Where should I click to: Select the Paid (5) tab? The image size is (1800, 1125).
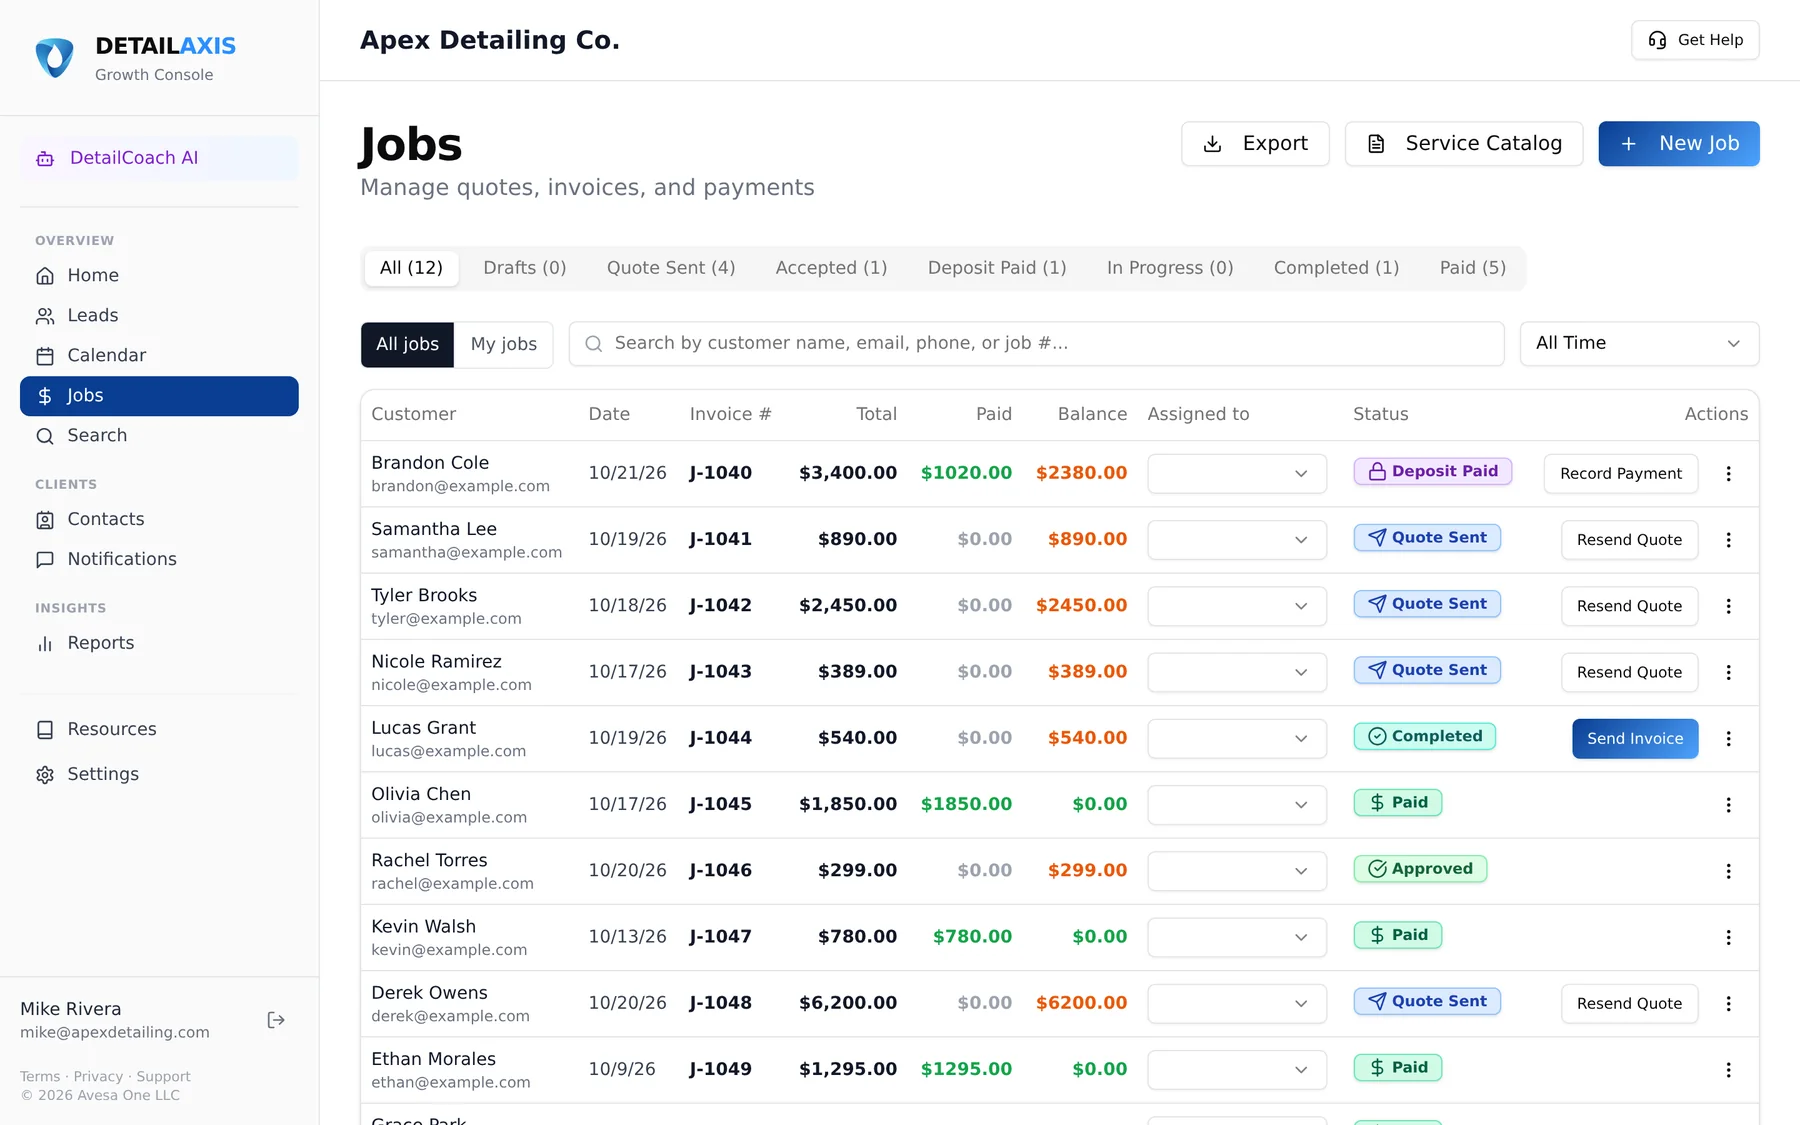tap(1472, 268)
